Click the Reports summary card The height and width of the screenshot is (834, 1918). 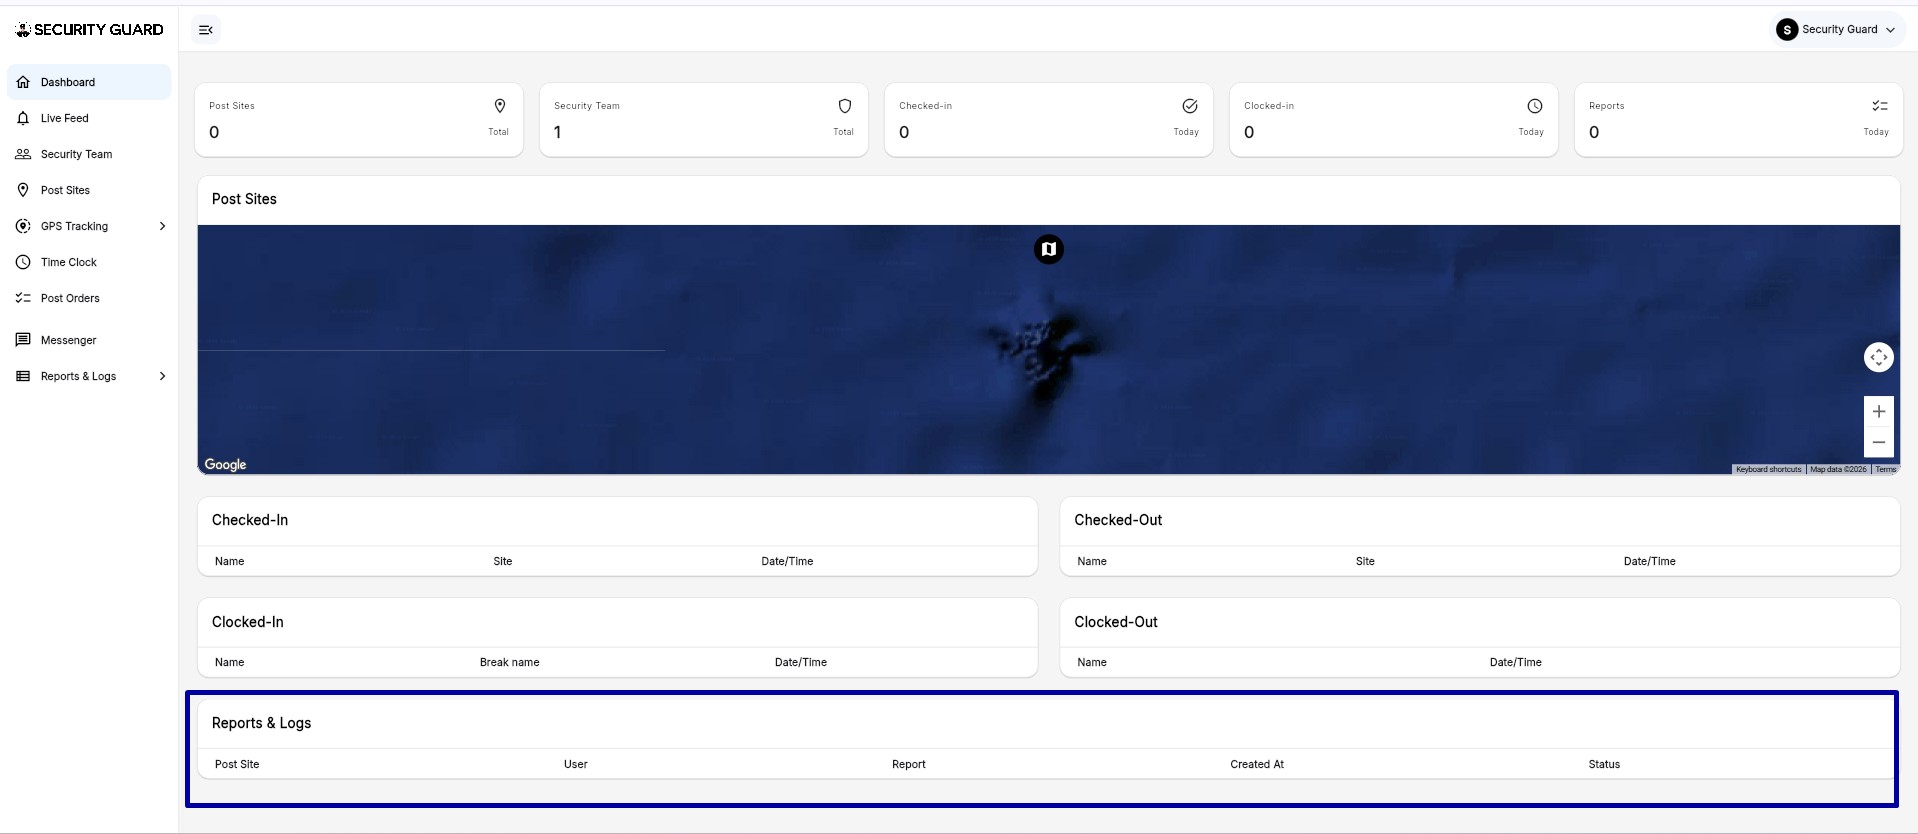pyautogui.click(x=1739, y=119)
